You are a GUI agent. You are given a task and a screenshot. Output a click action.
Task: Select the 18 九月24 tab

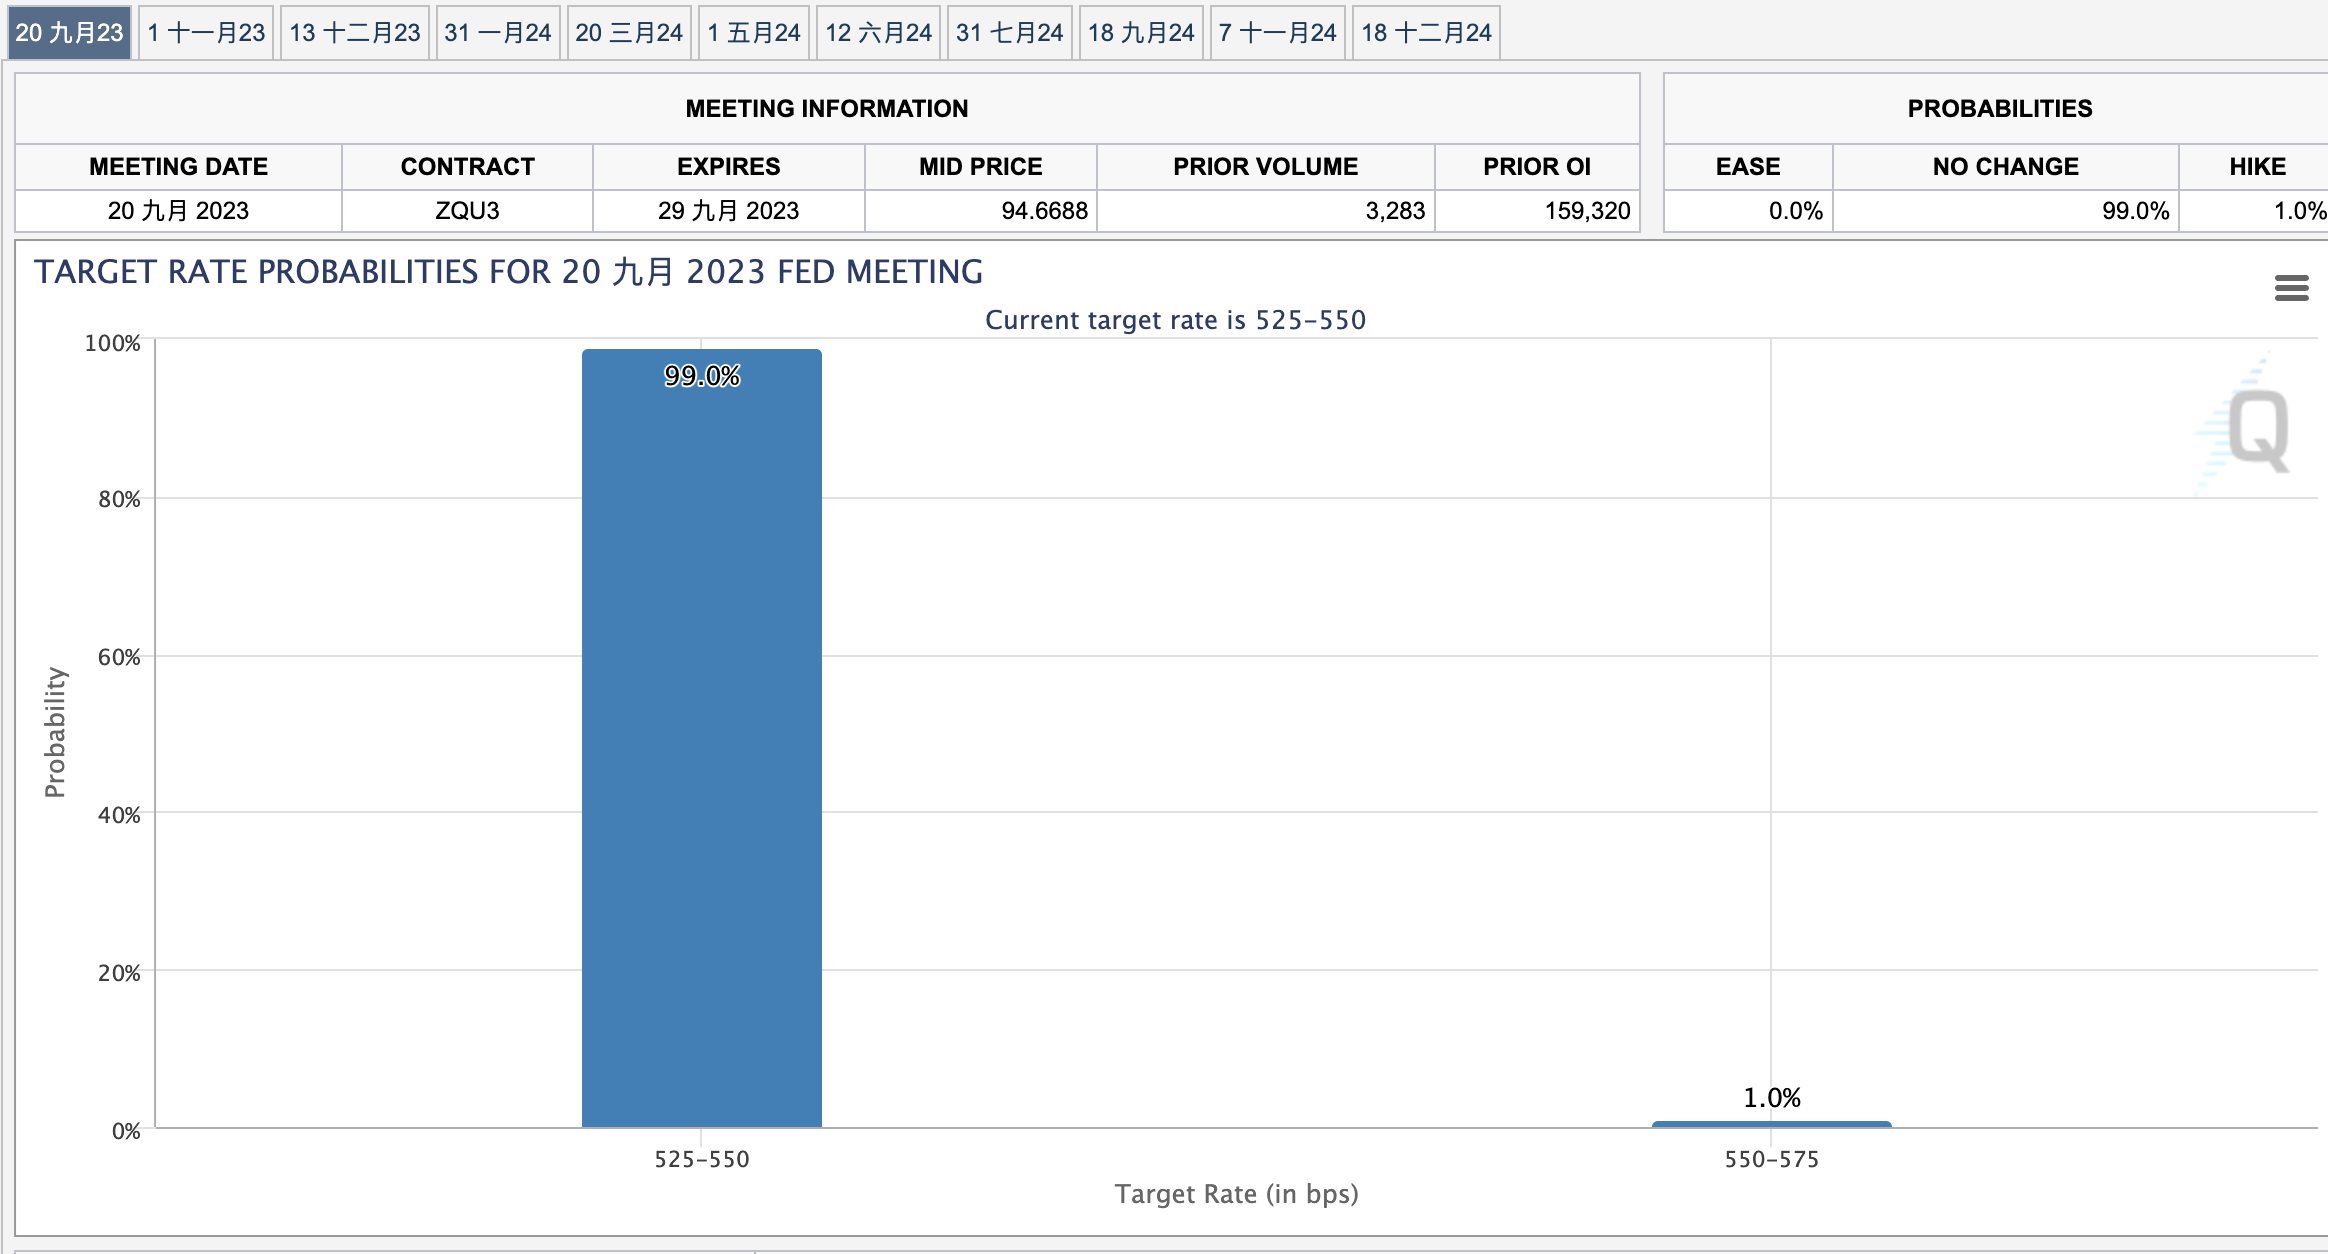[1140, 33]
